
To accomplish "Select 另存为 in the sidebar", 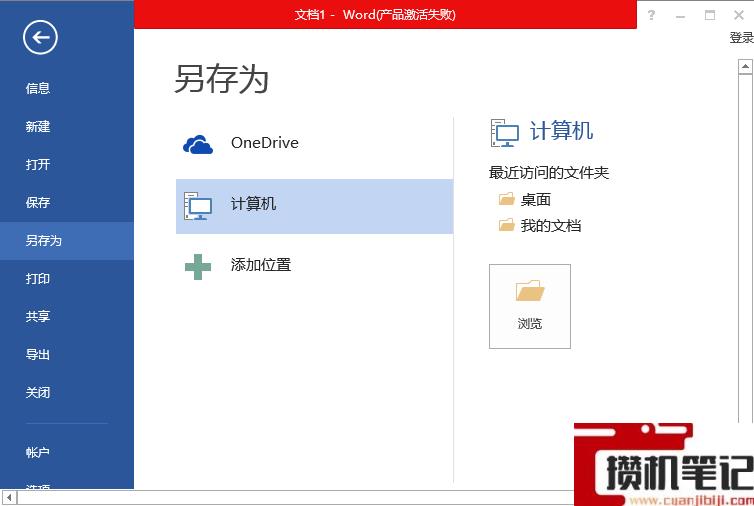I will click(x=67, y=240).
